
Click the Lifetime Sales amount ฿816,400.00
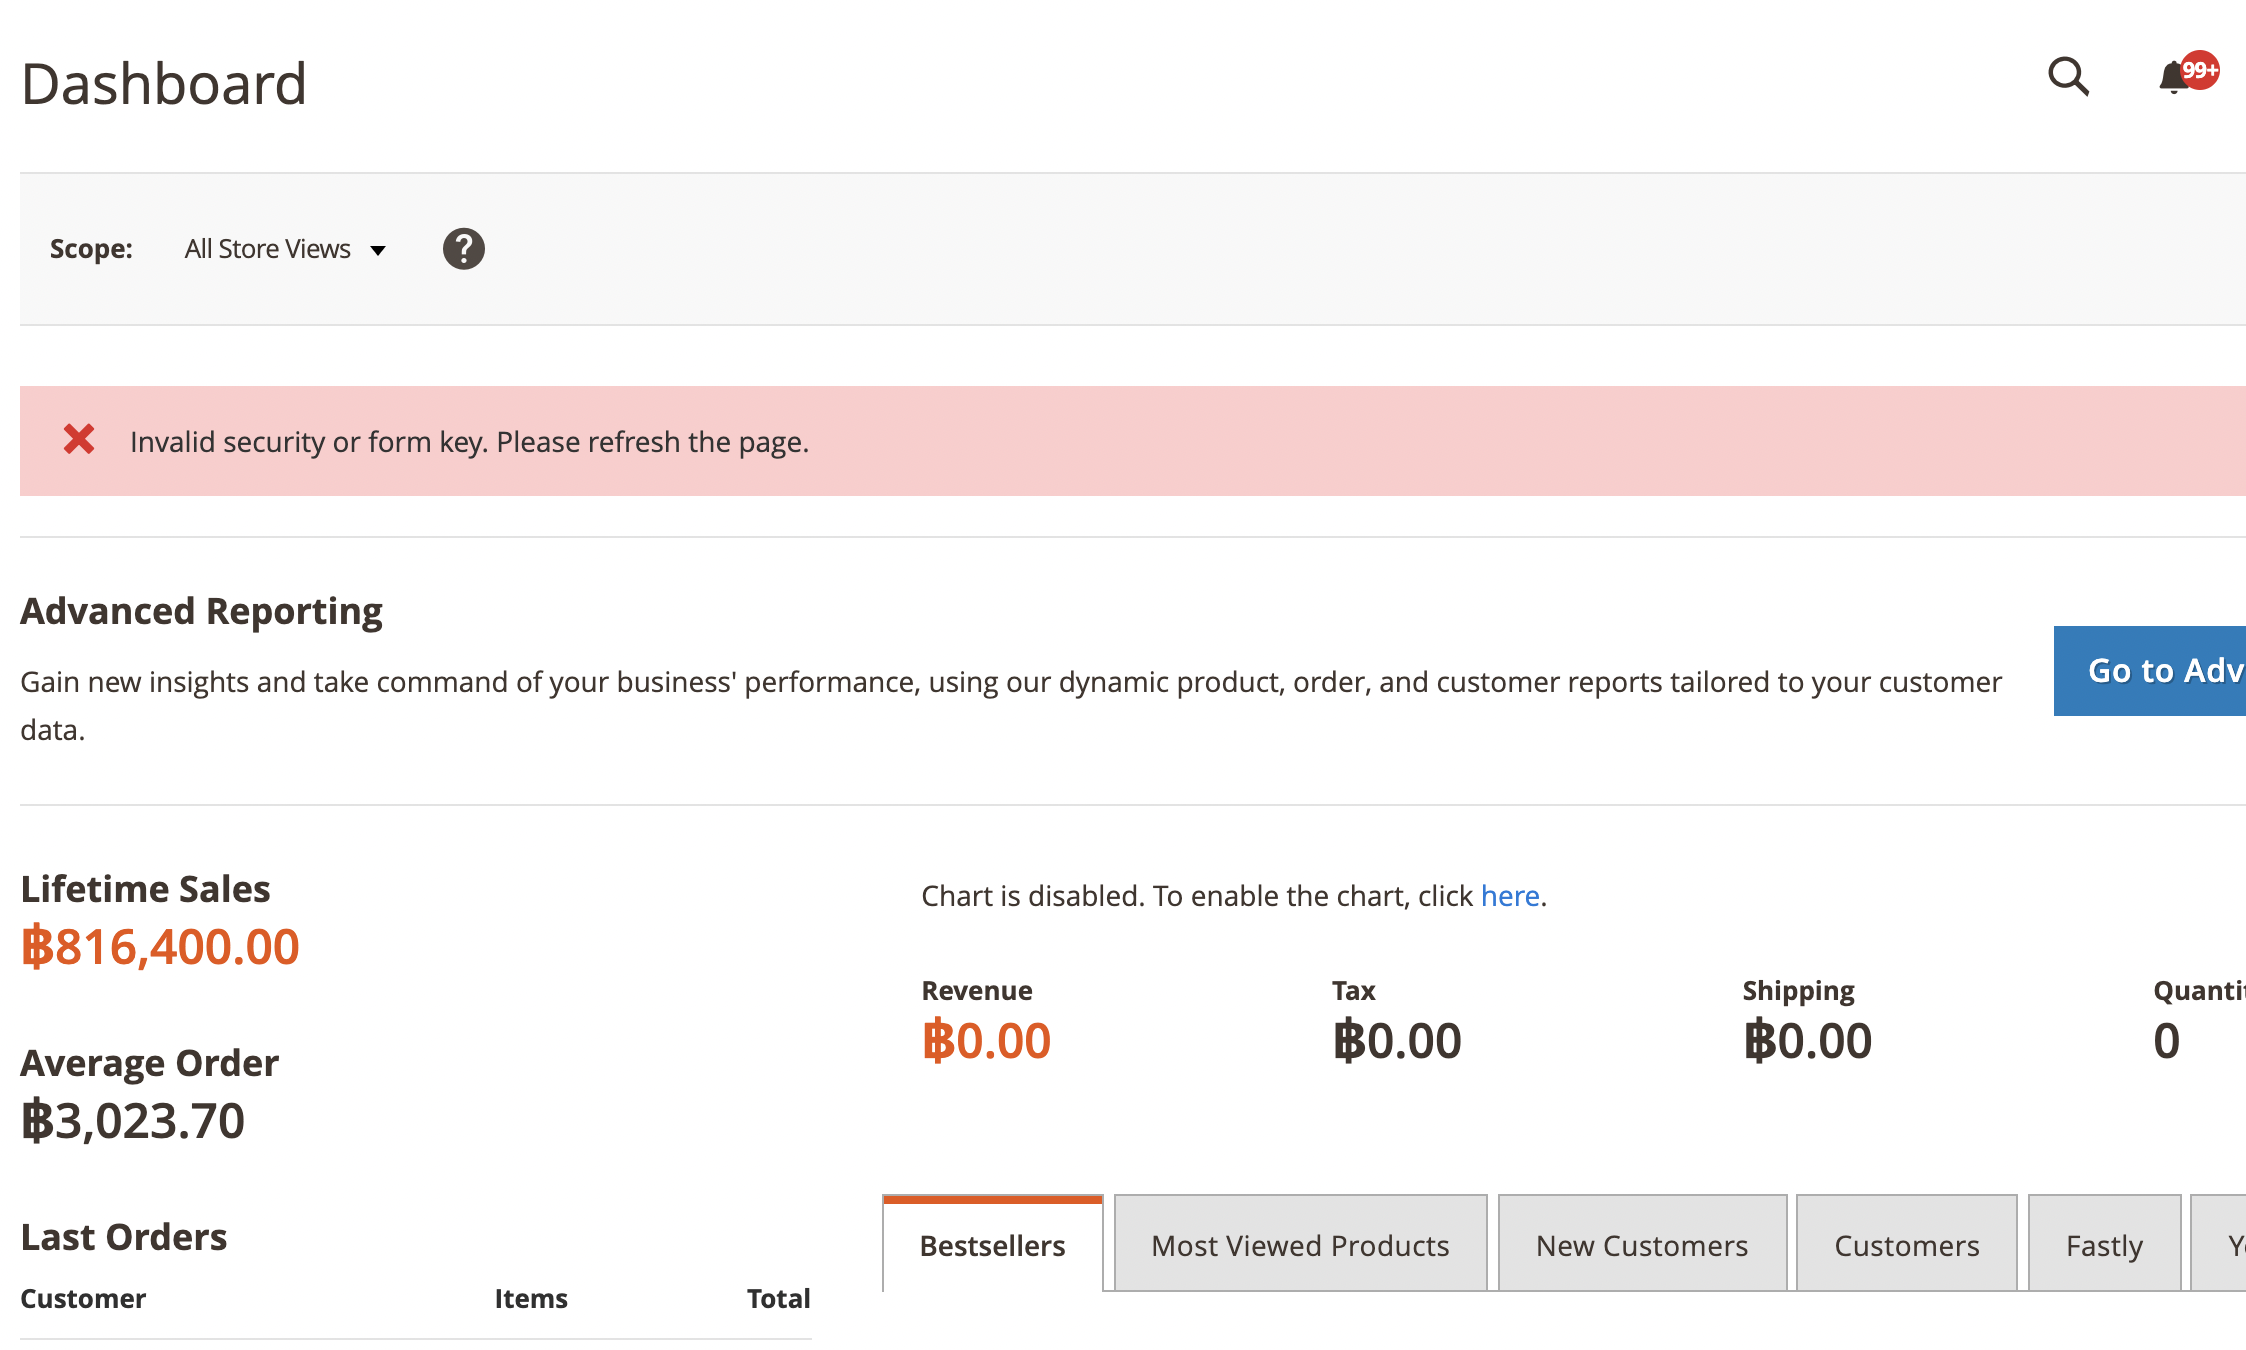[x=160, y=947]
